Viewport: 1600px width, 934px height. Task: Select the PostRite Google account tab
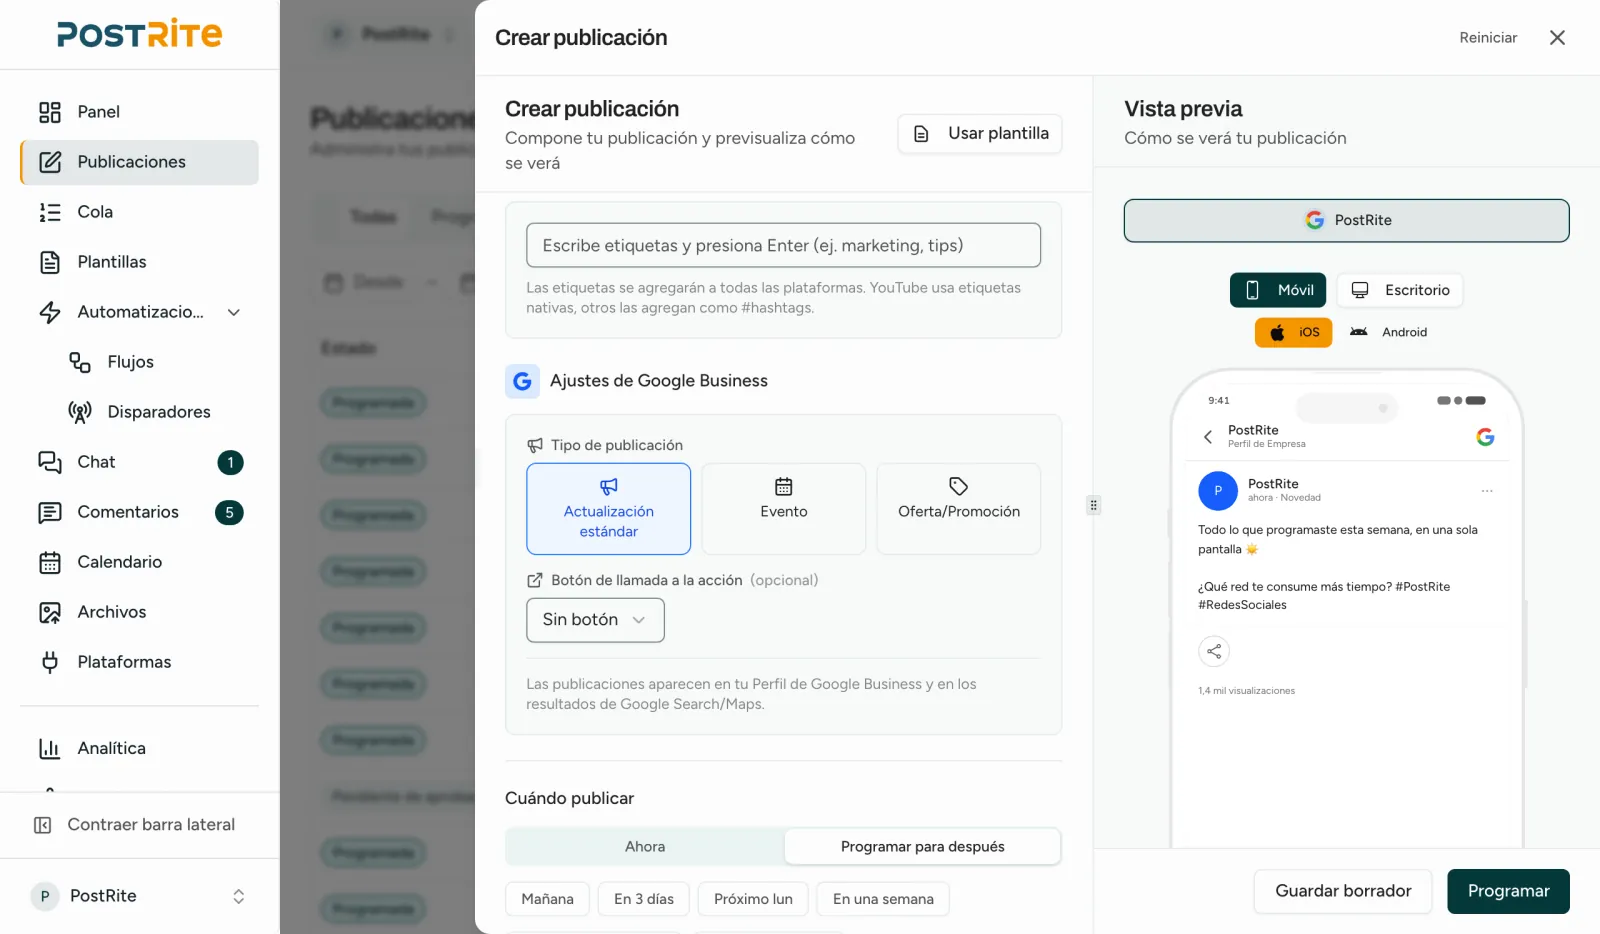coord(1346,221)
